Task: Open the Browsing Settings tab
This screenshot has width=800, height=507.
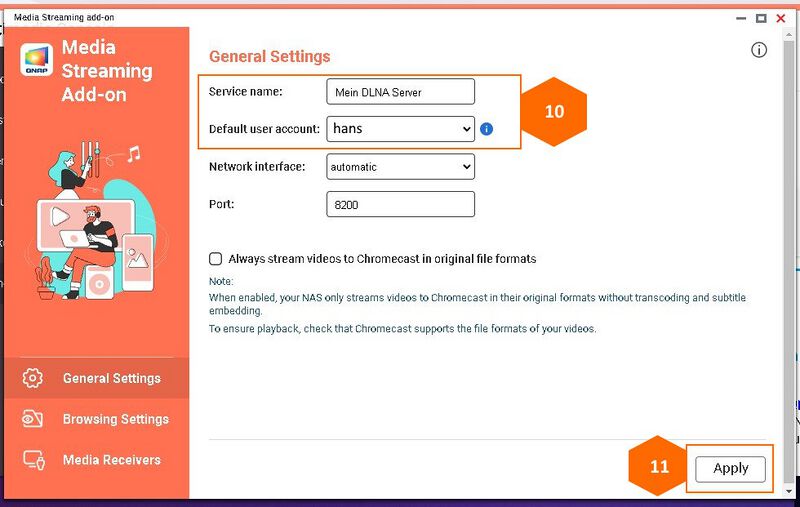Action: [x=97, y=419]
